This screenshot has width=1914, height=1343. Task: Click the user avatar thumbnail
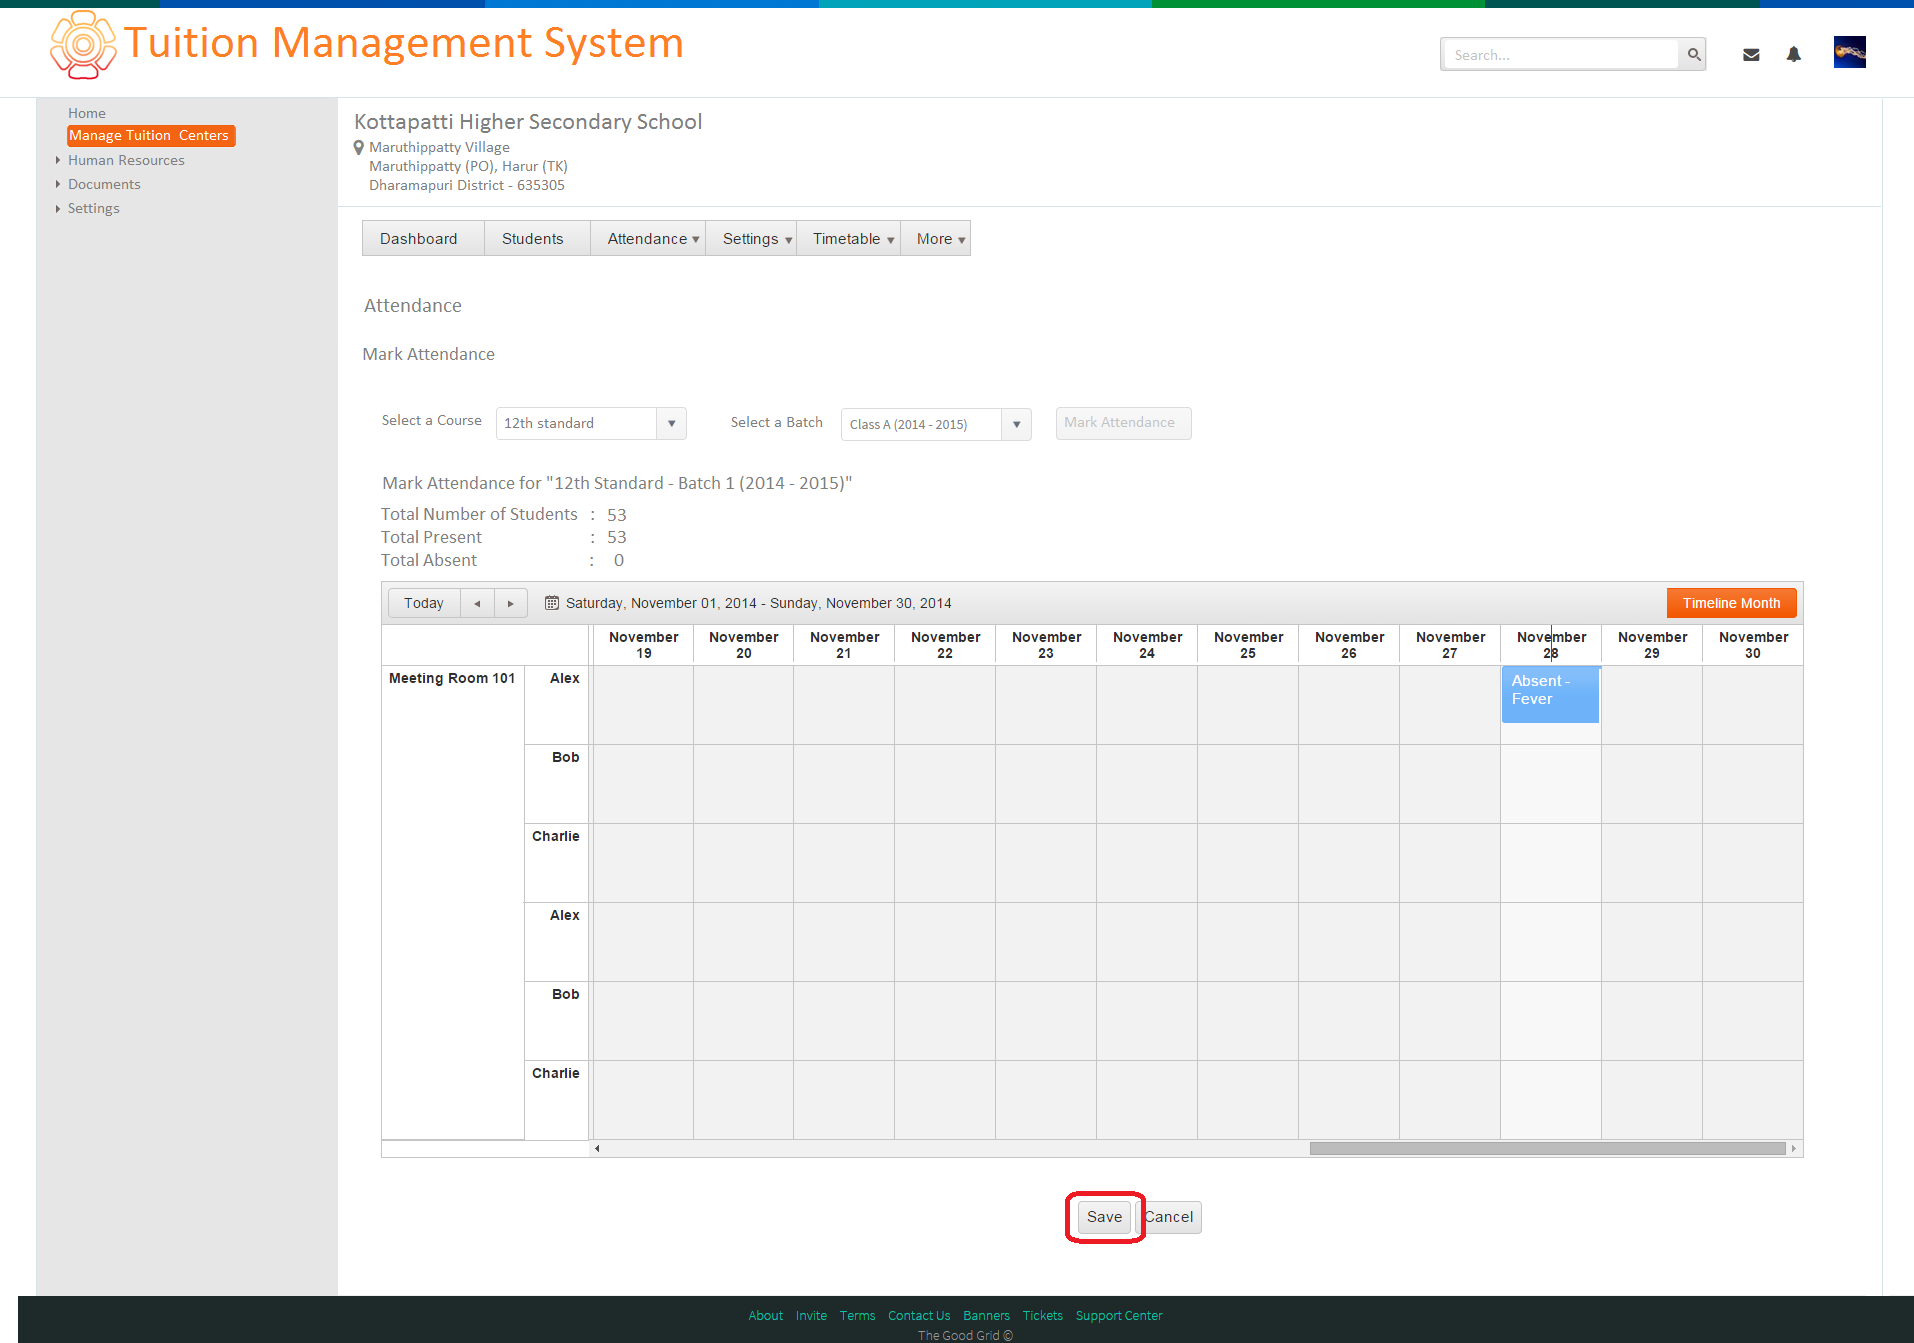(x=1850, y=52)
